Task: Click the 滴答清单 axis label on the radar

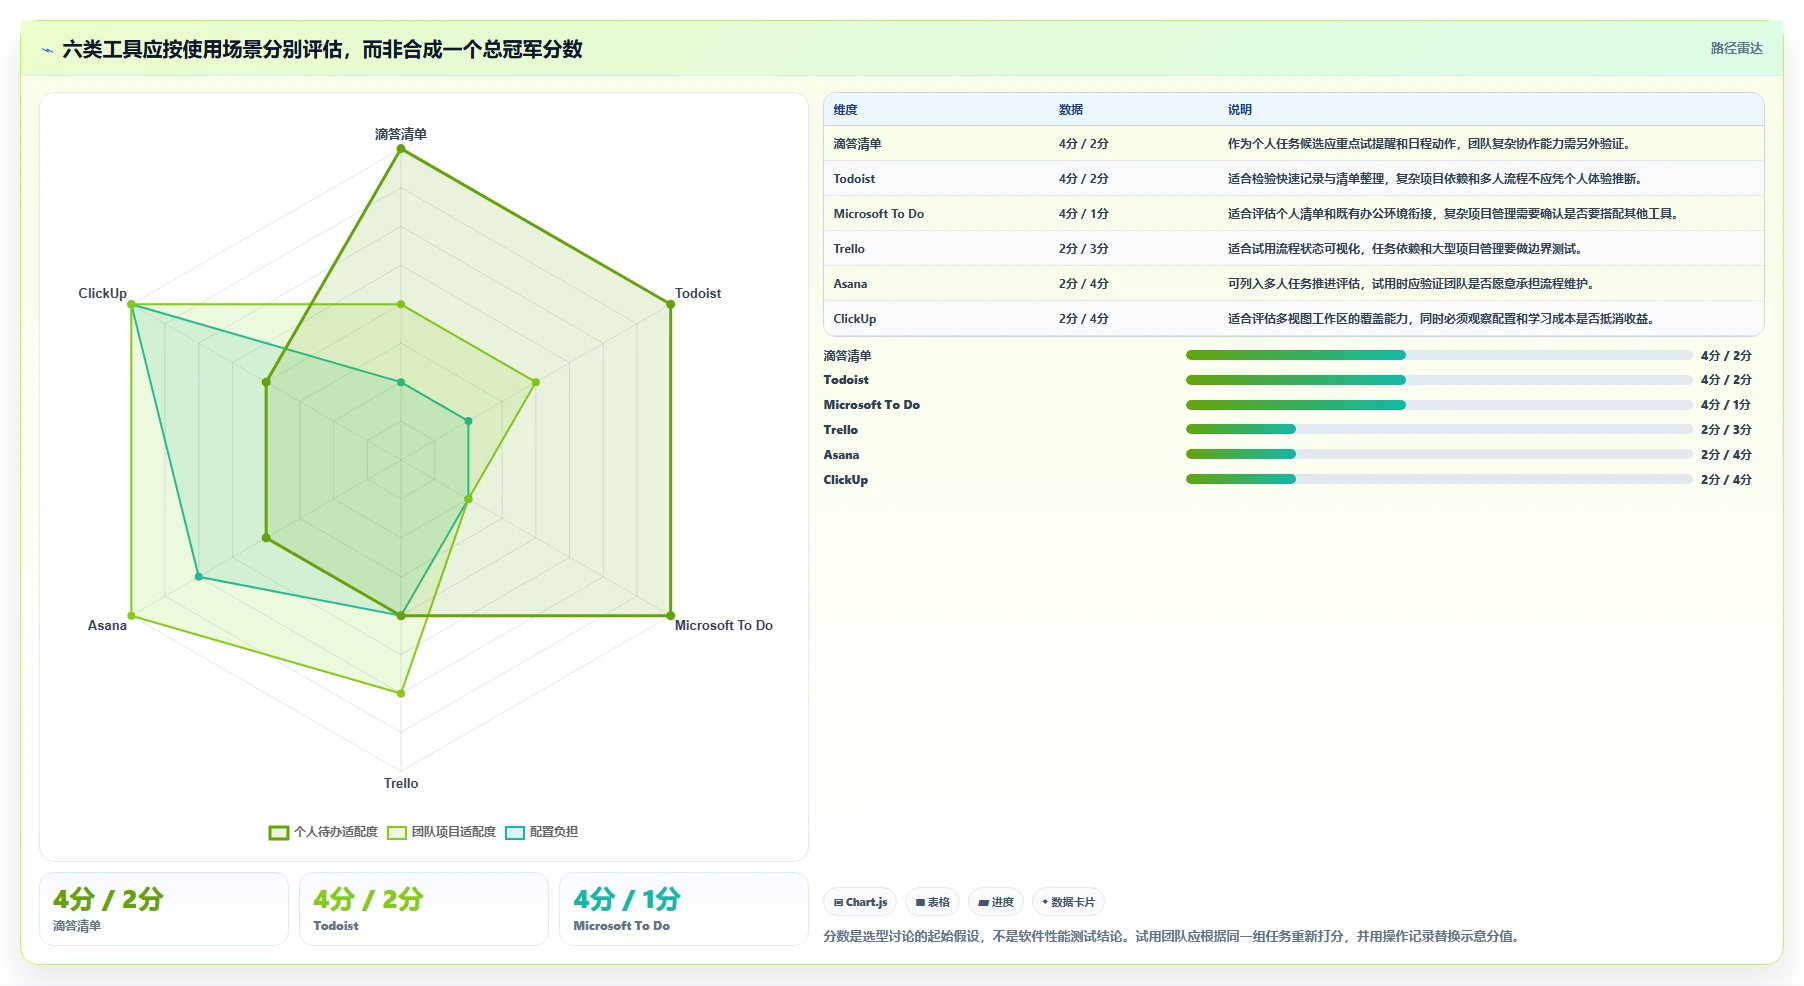Action: 401,134
